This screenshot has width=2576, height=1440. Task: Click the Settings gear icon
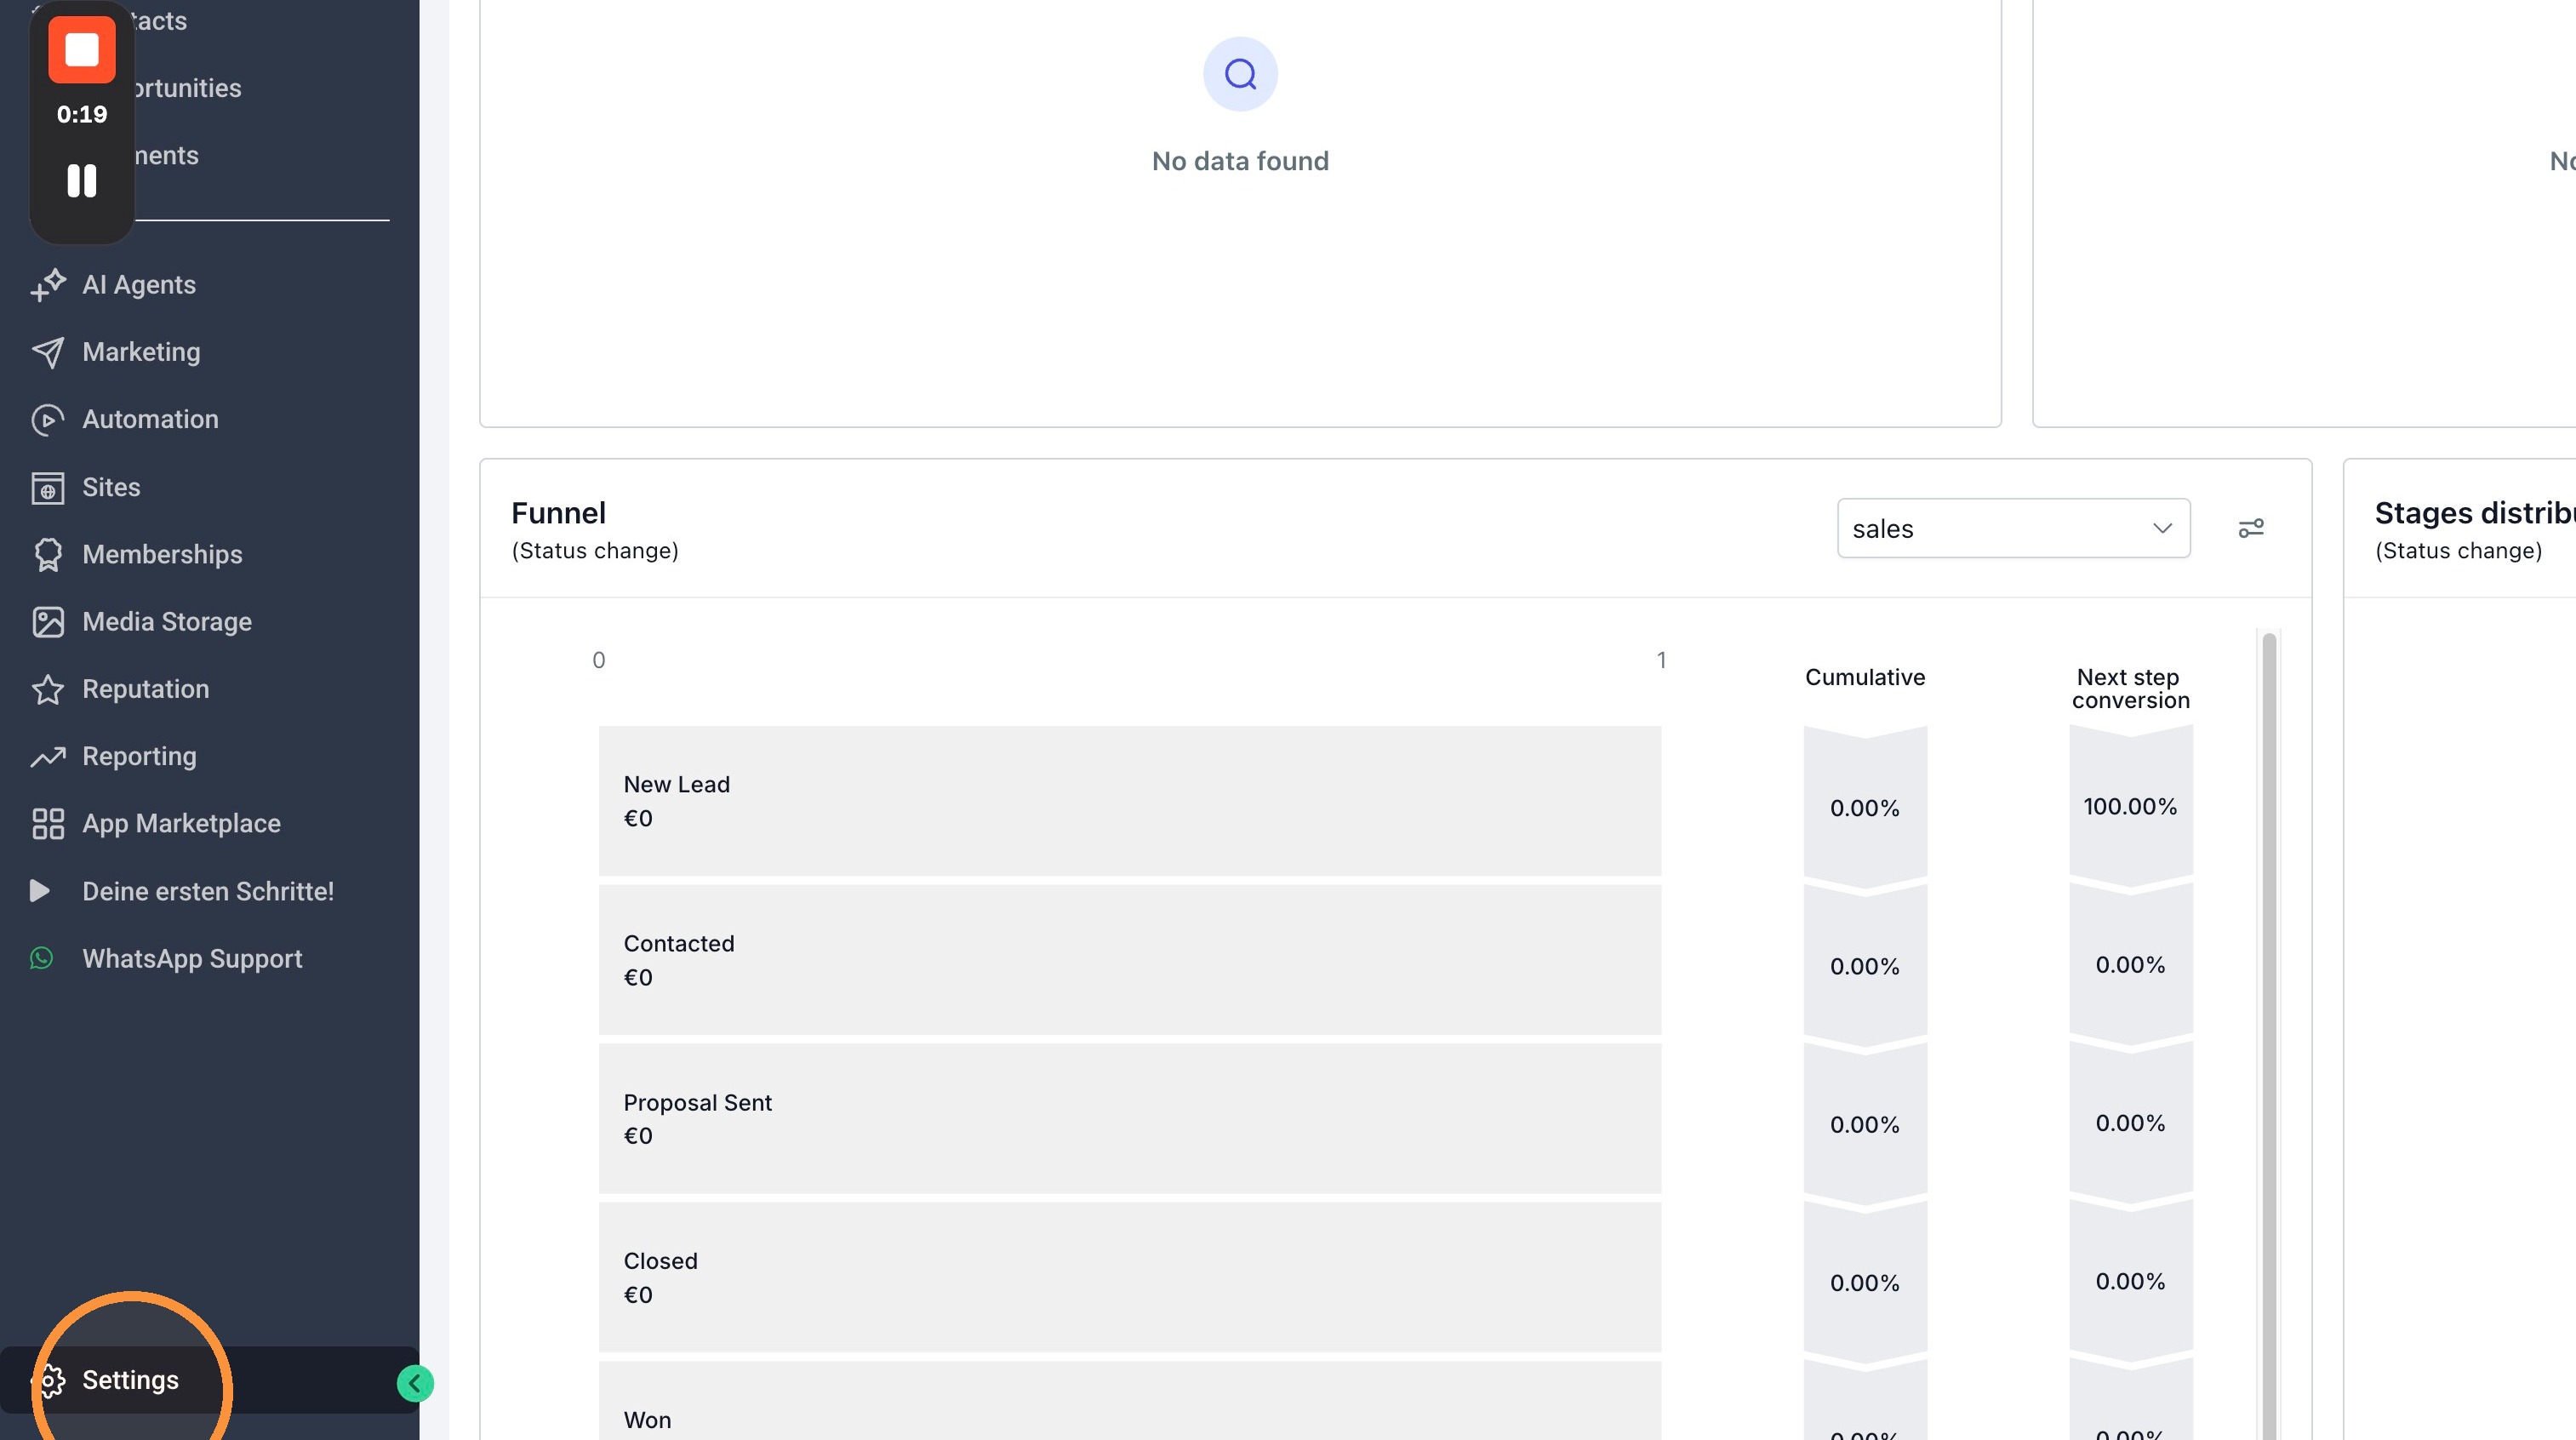[x=50, y=1381]
